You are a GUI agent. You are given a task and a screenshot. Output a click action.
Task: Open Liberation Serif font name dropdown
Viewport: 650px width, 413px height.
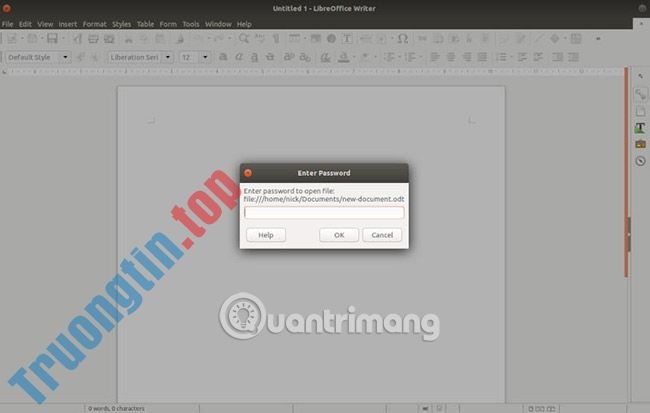click(x=168, y=57)
